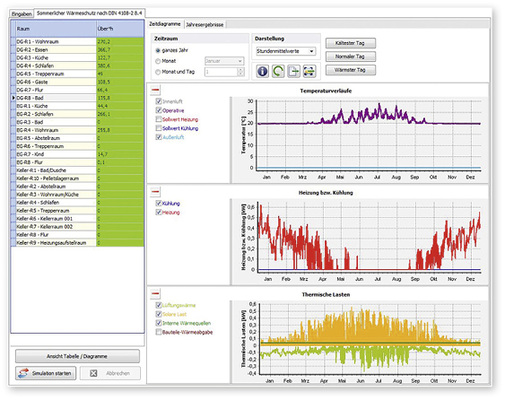The image size is (505, 400).
Task: Select the 'DG-R2 - Essen' row
Action: [x=77, y=50]
